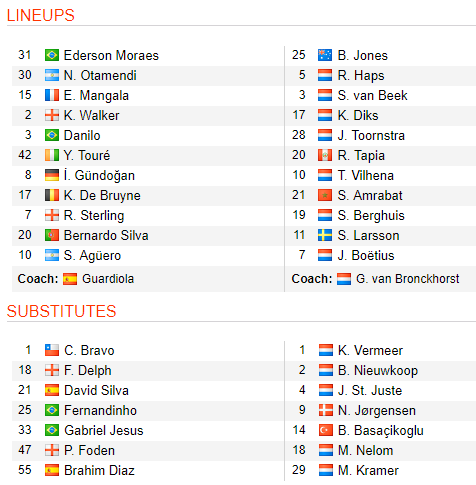Open P. Foden substitute link
476x485 pixels.
(x=89, y=450)
